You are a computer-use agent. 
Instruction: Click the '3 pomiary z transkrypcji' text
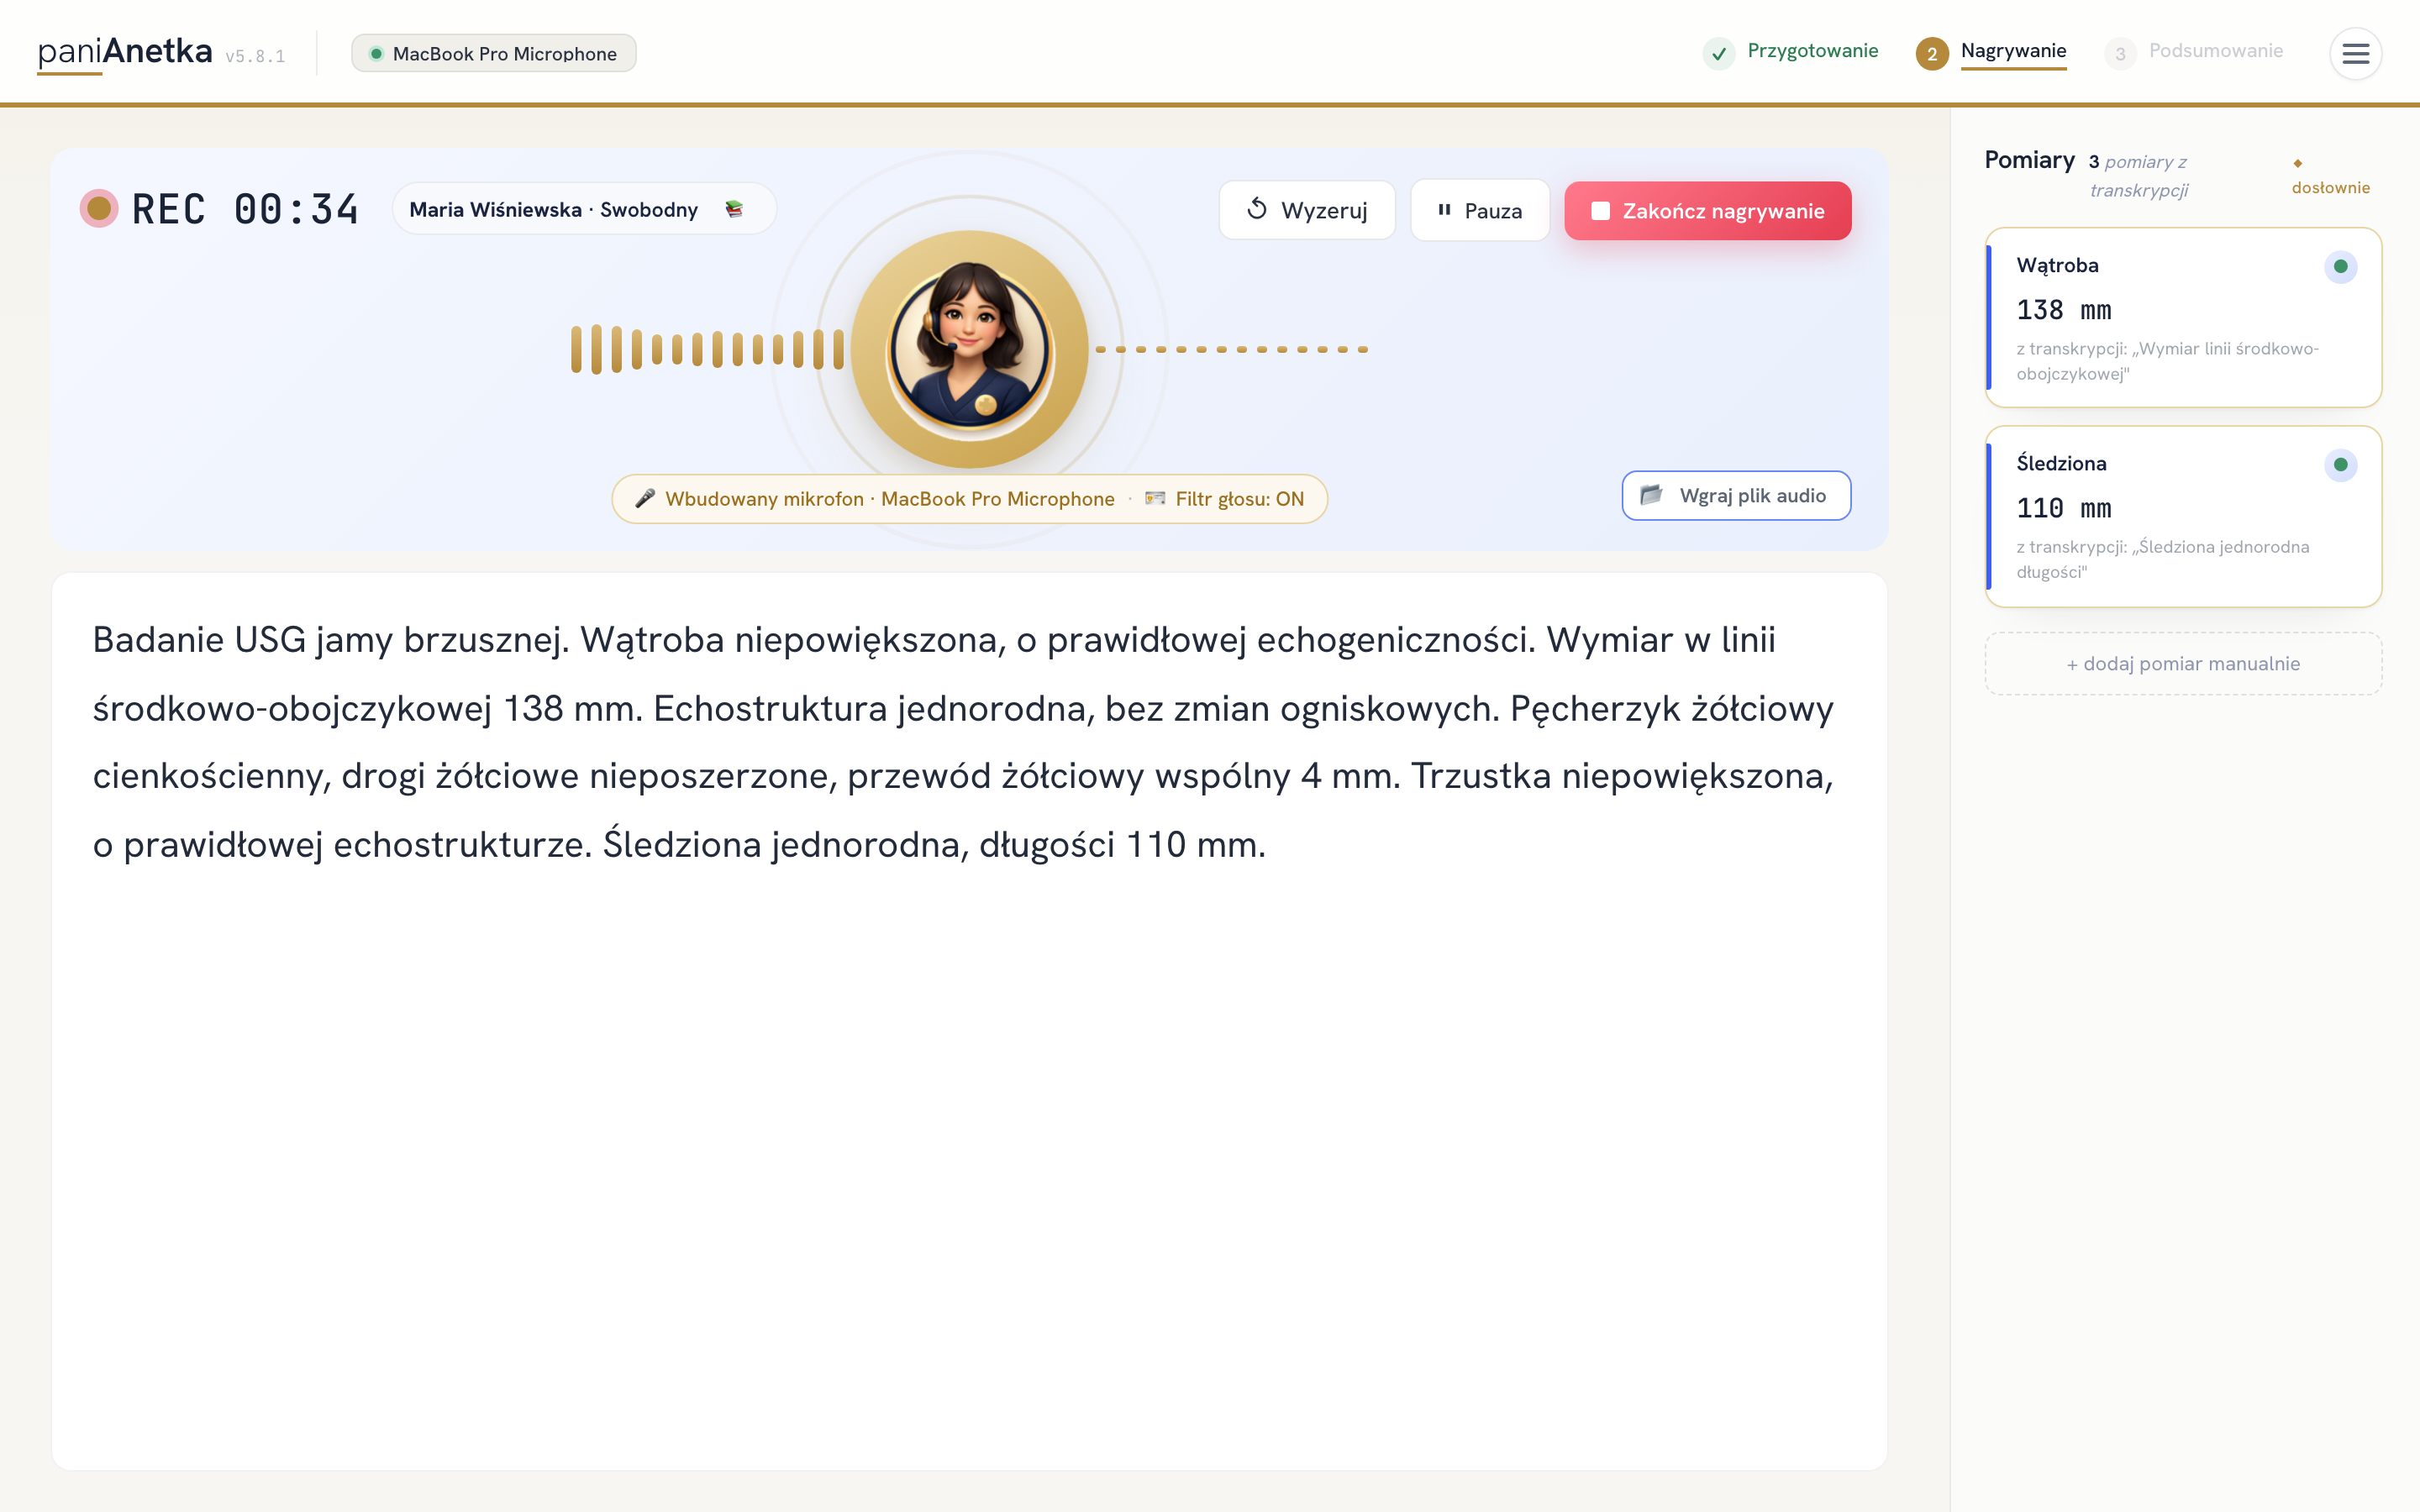2138,175
